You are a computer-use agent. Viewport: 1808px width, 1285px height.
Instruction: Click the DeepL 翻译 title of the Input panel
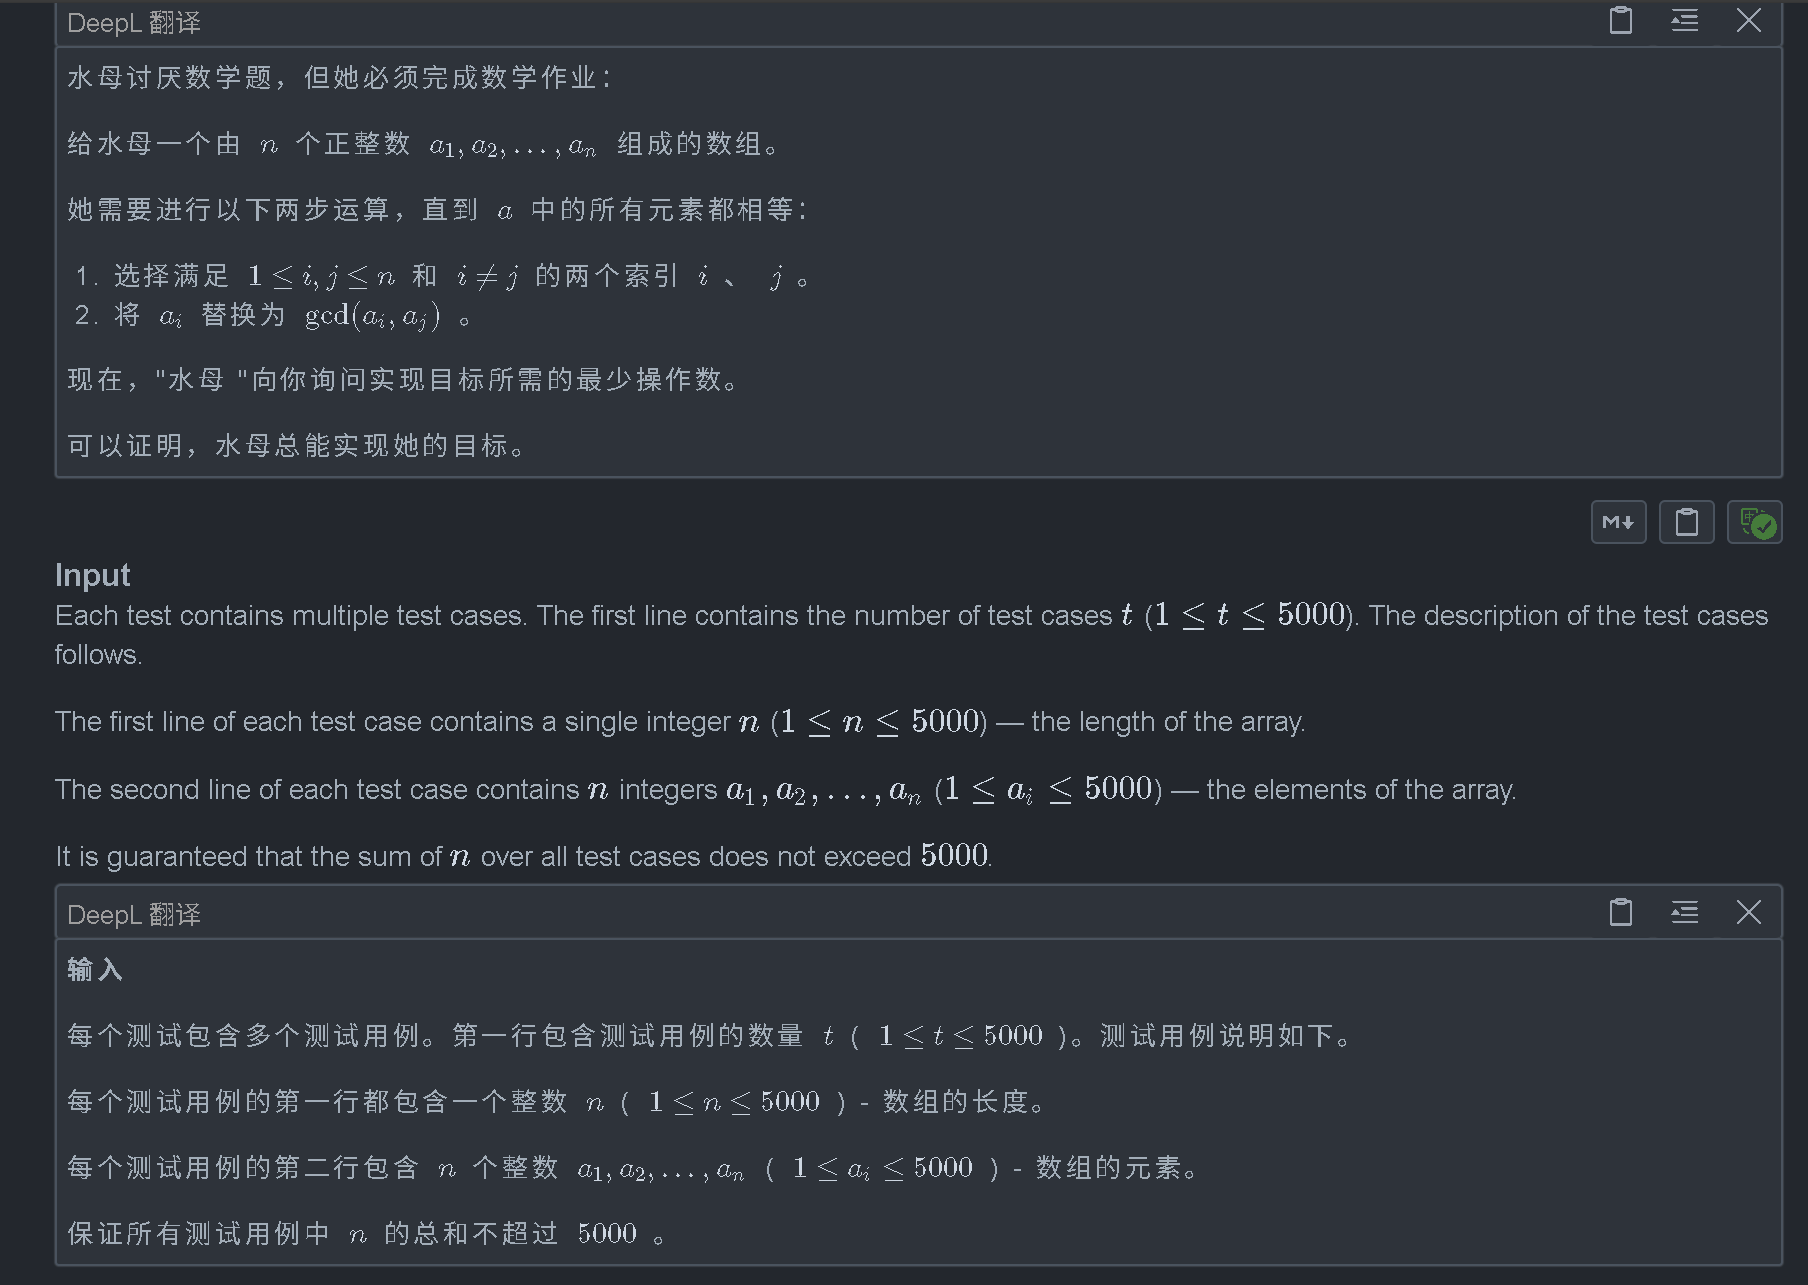(x=133, y=913)
